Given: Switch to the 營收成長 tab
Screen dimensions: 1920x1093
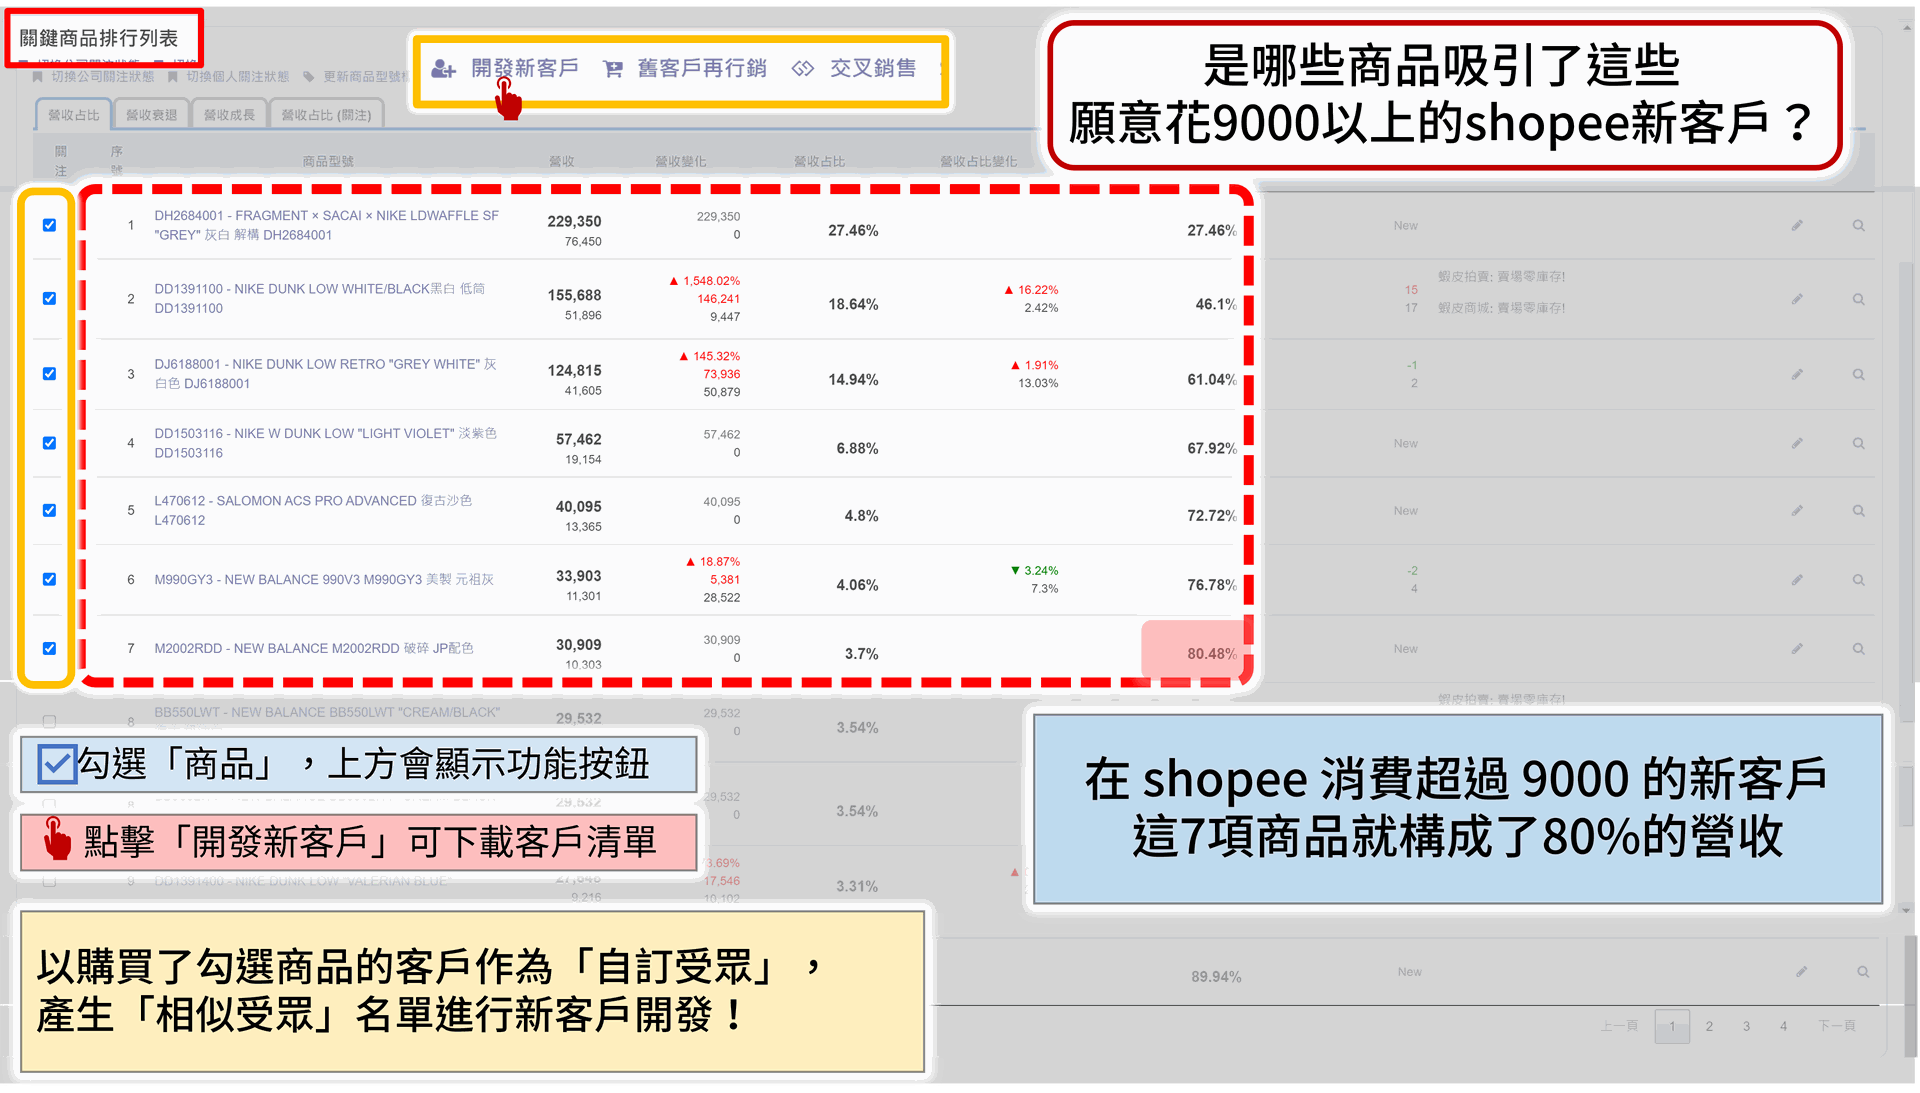Looking at the screenshot, I should (229, 115).
